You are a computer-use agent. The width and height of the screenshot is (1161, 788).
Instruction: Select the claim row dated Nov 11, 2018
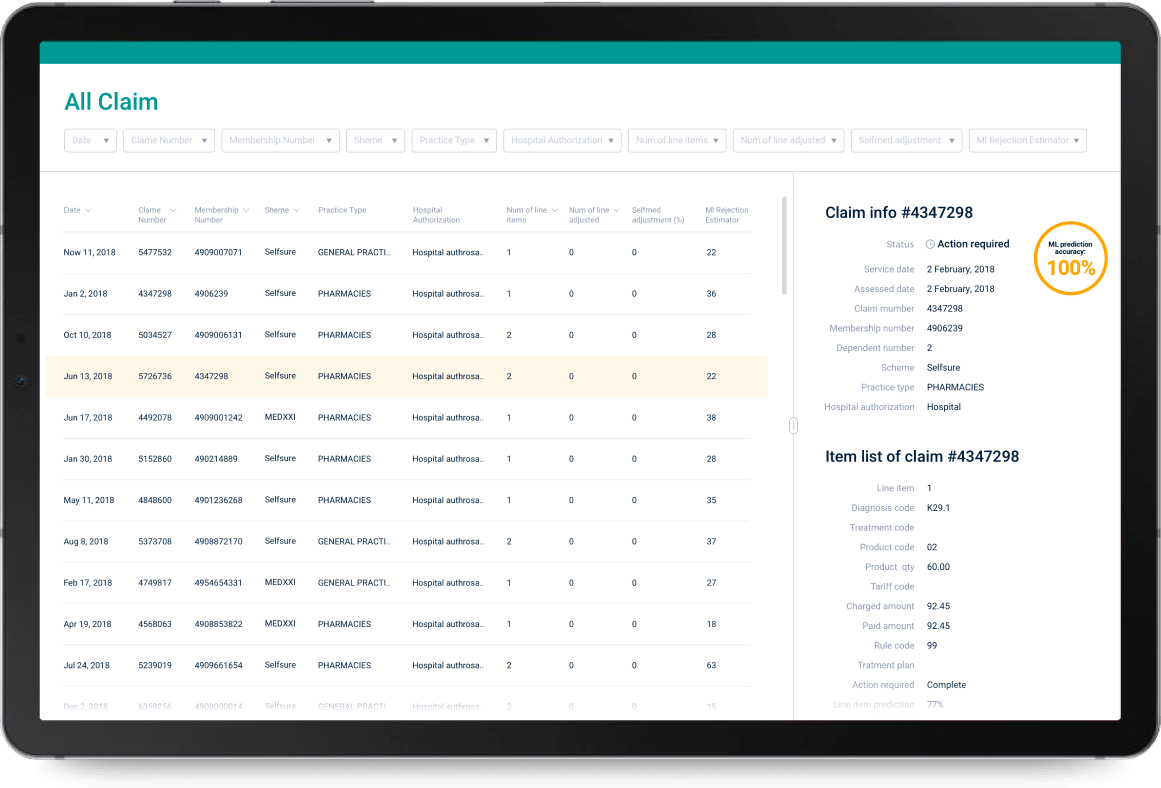coord(400,252)
